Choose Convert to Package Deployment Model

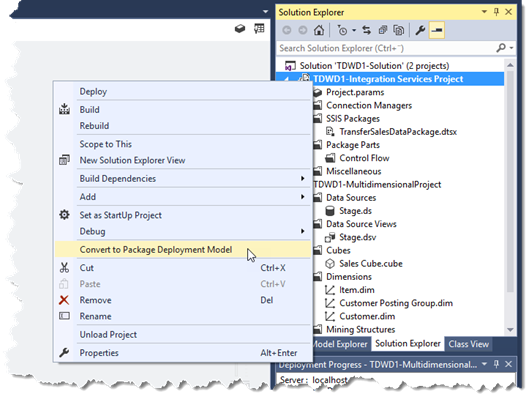[183, 250]
